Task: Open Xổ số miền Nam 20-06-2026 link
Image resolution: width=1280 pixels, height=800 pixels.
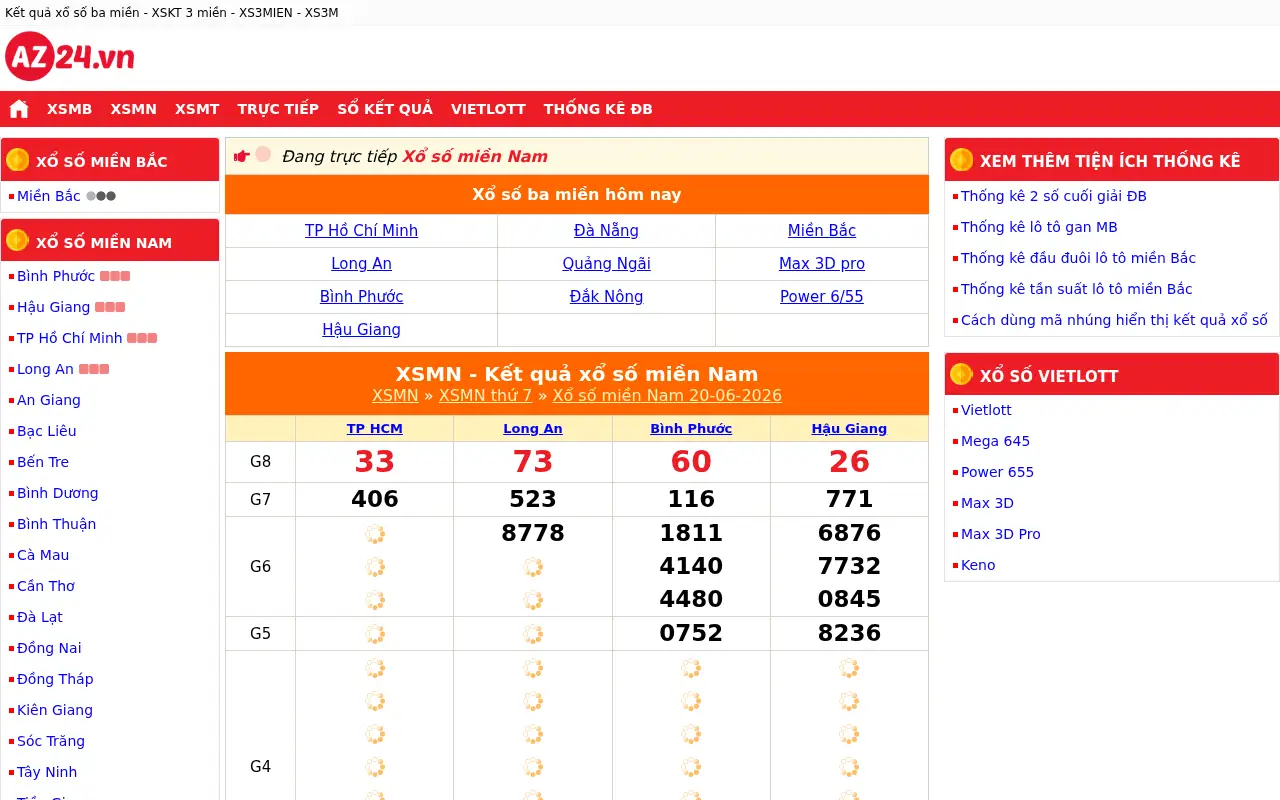Action: 667,396
